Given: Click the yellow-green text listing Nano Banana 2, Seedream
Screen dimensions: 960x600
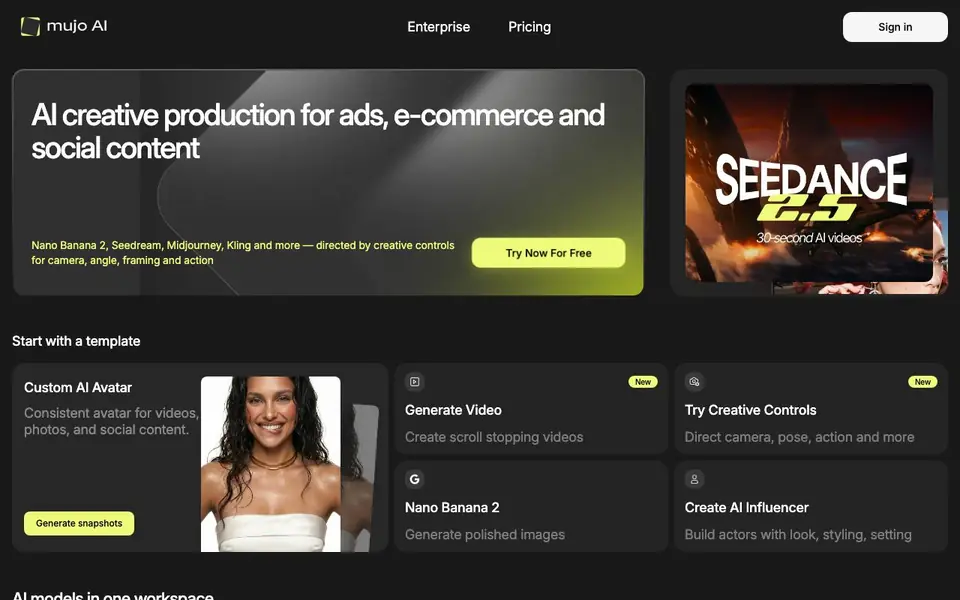Looking at the screenshot, I should click(243, 253).
